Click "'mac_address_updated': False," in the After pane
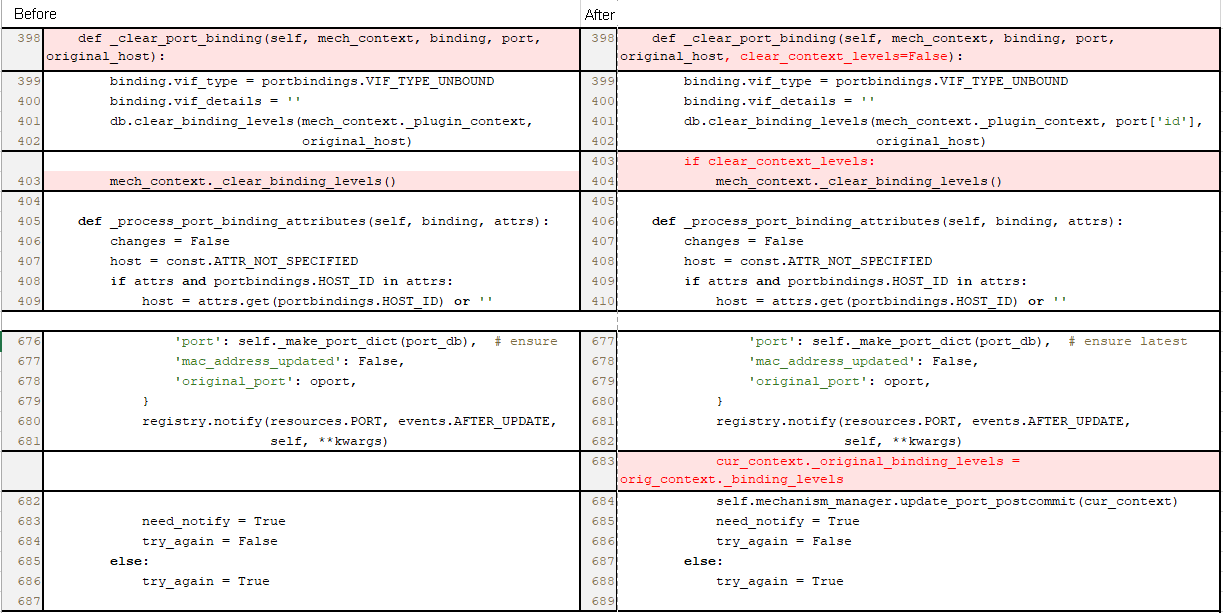Image resolution: width=1223 pixels, height=613 pixels. pyautogui.click(x=864, y=361)
